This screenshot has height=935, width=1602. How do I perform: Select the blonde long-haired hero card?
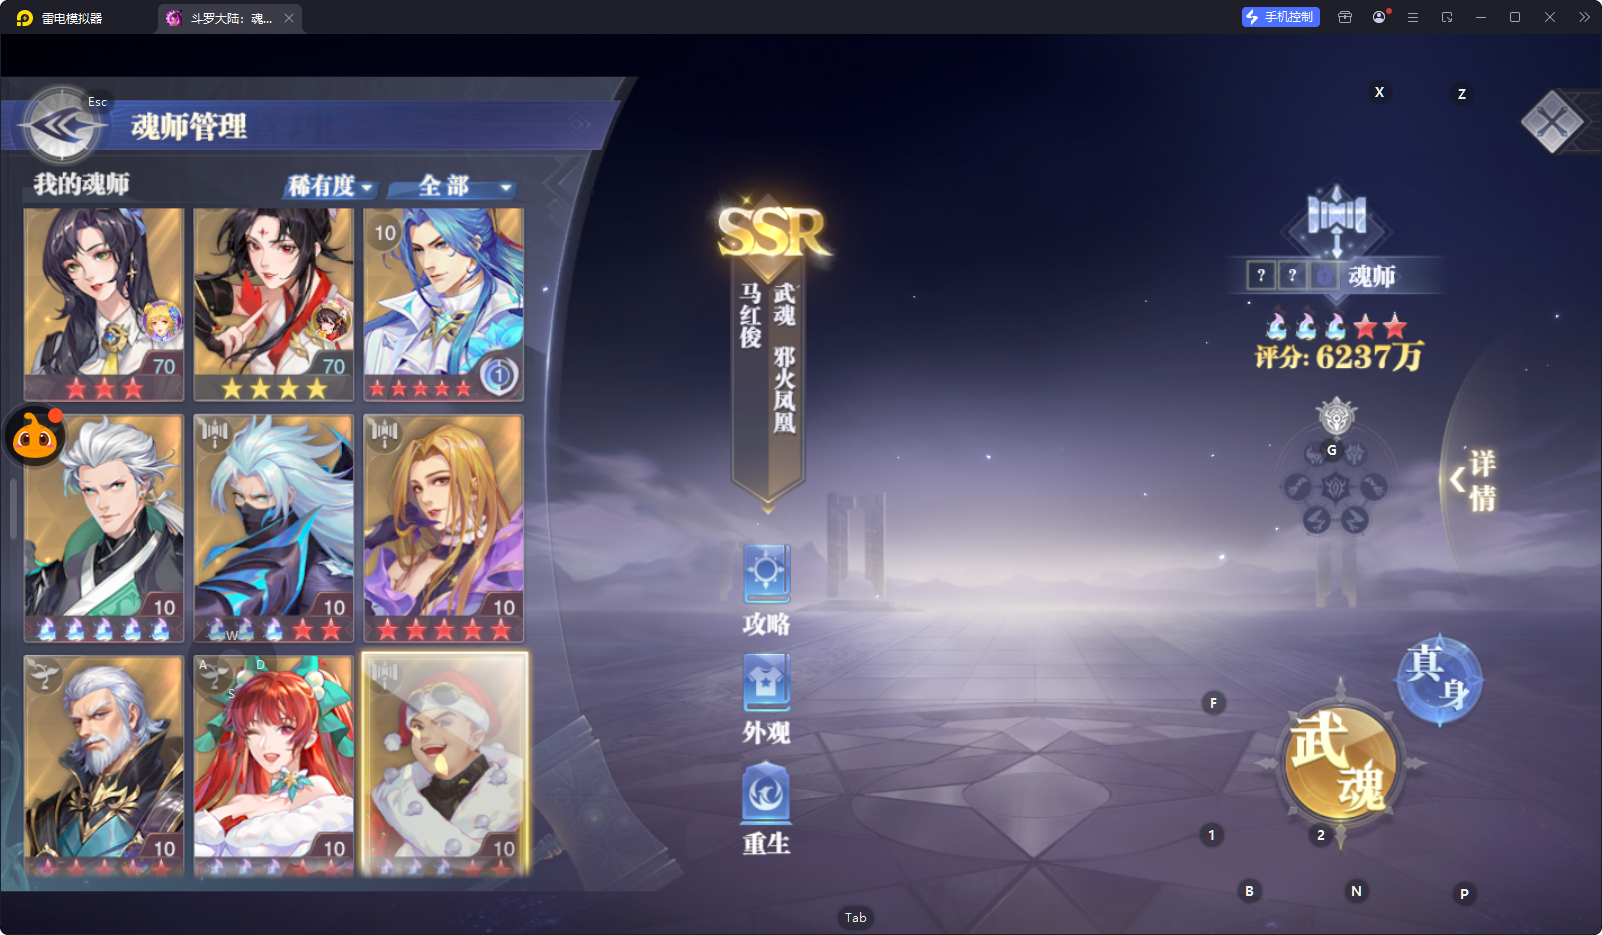444,528
